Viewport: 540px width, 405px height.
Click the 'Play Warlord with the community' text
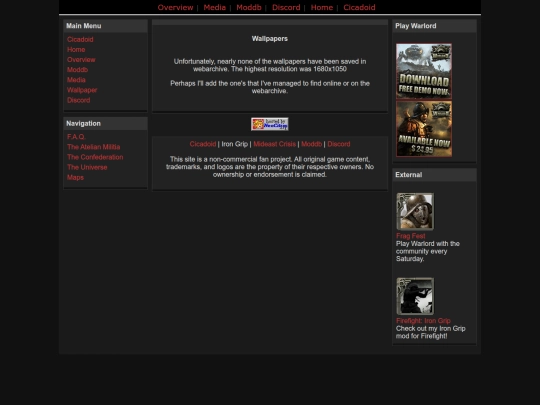[x=428, y=251]
